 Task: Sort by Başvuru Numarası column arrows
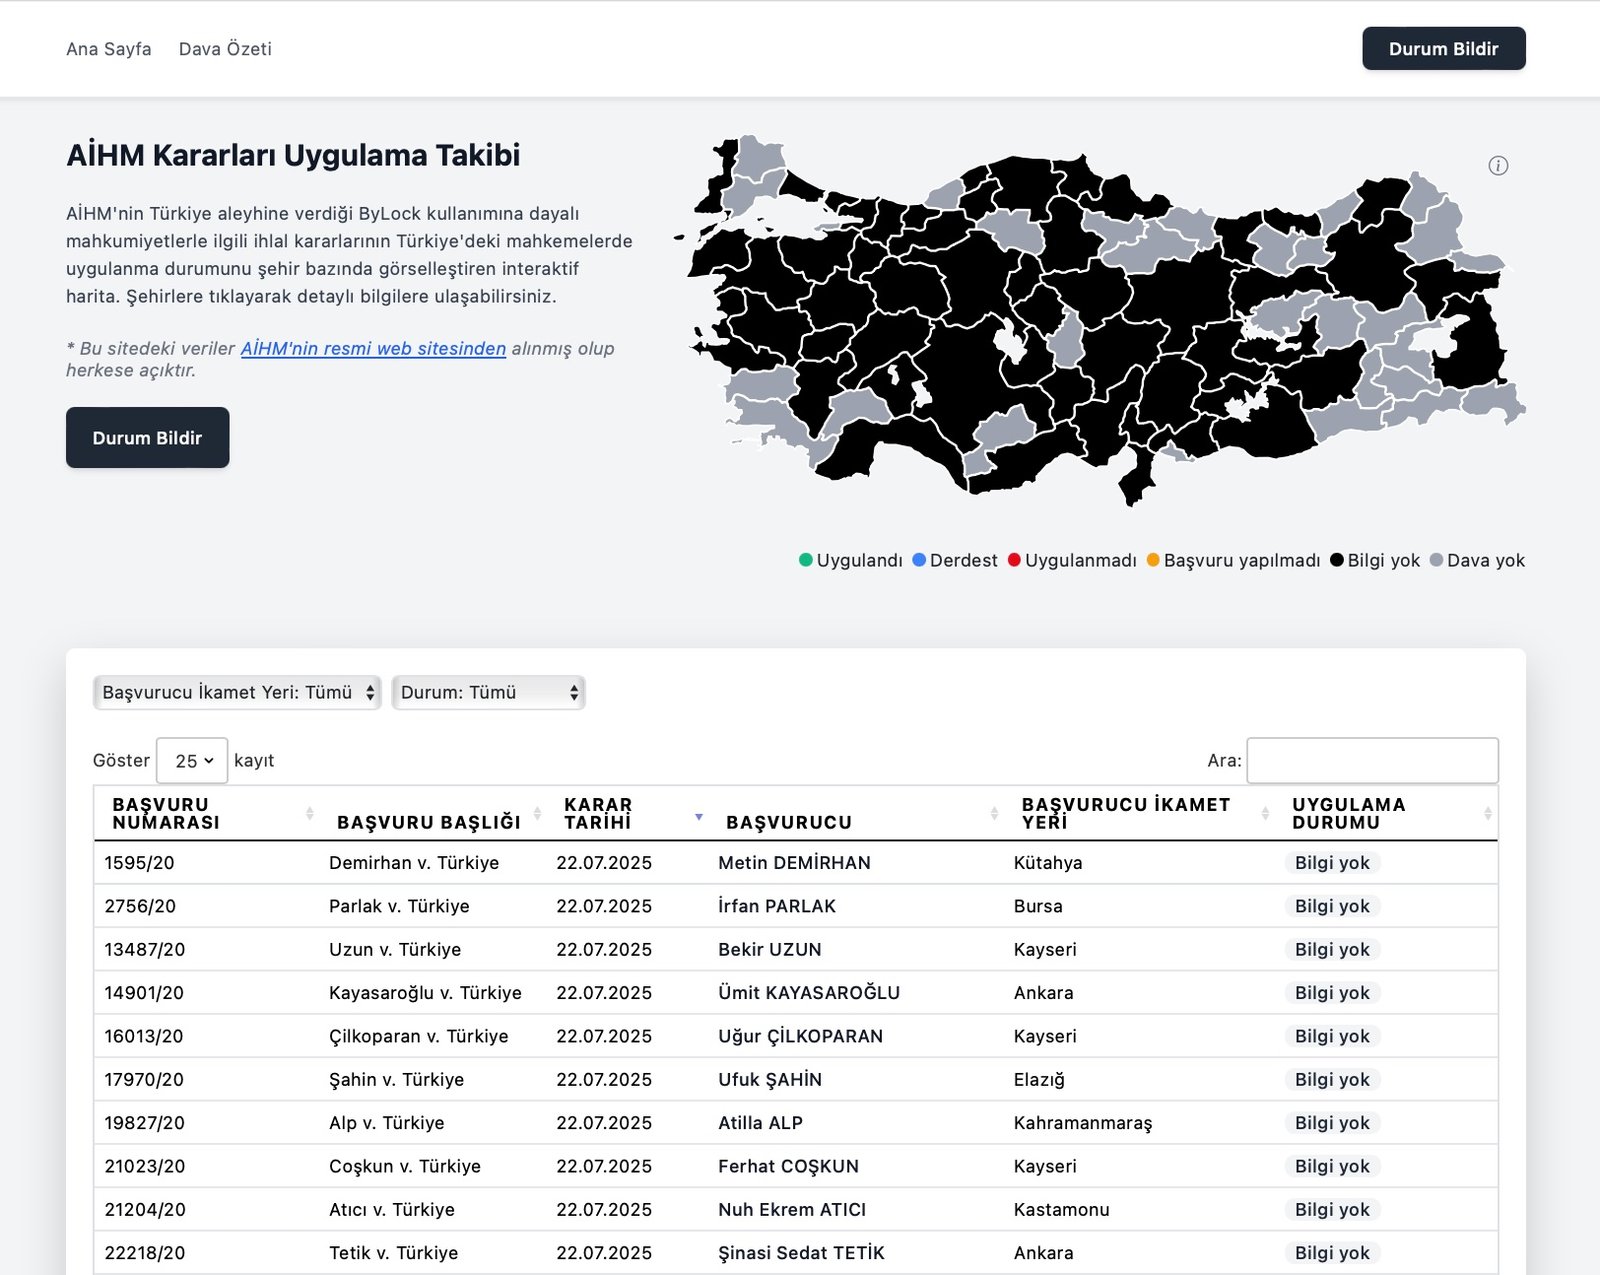tap(309, 814)
